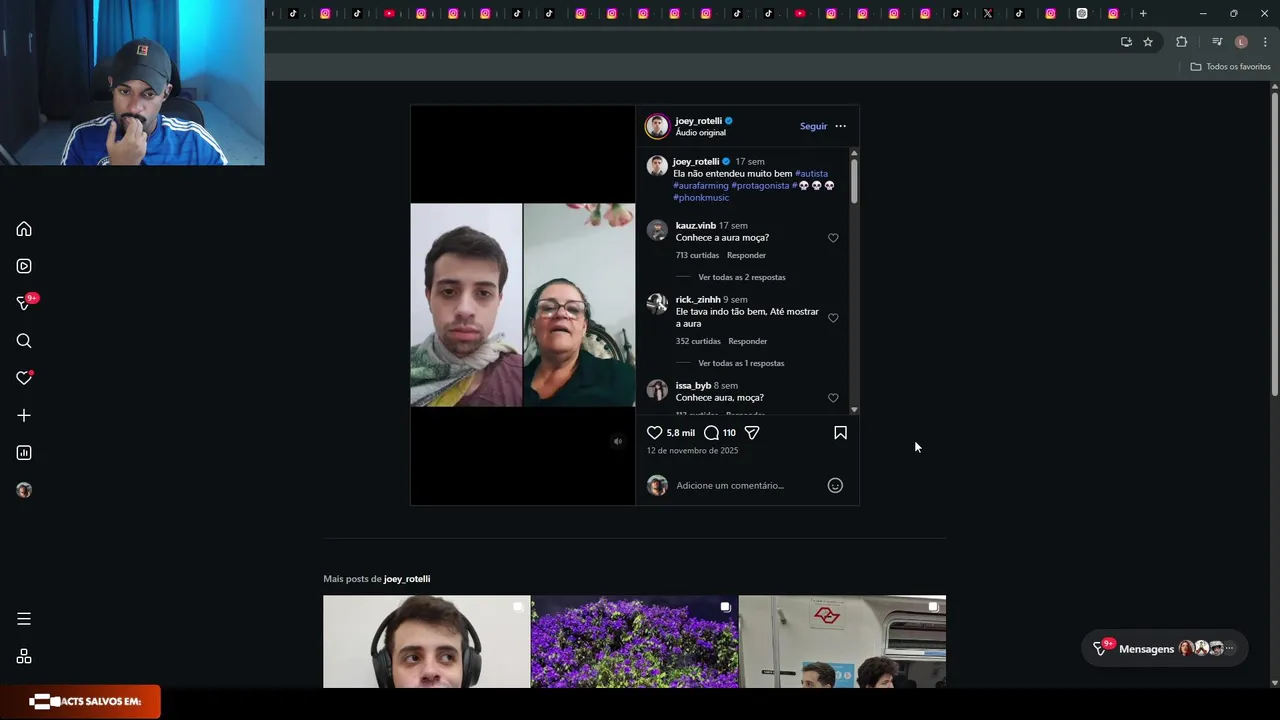Screen dimensions: 1280x720
Task: Open the sidebar hamburger More menu
Action: coord(24,619)
